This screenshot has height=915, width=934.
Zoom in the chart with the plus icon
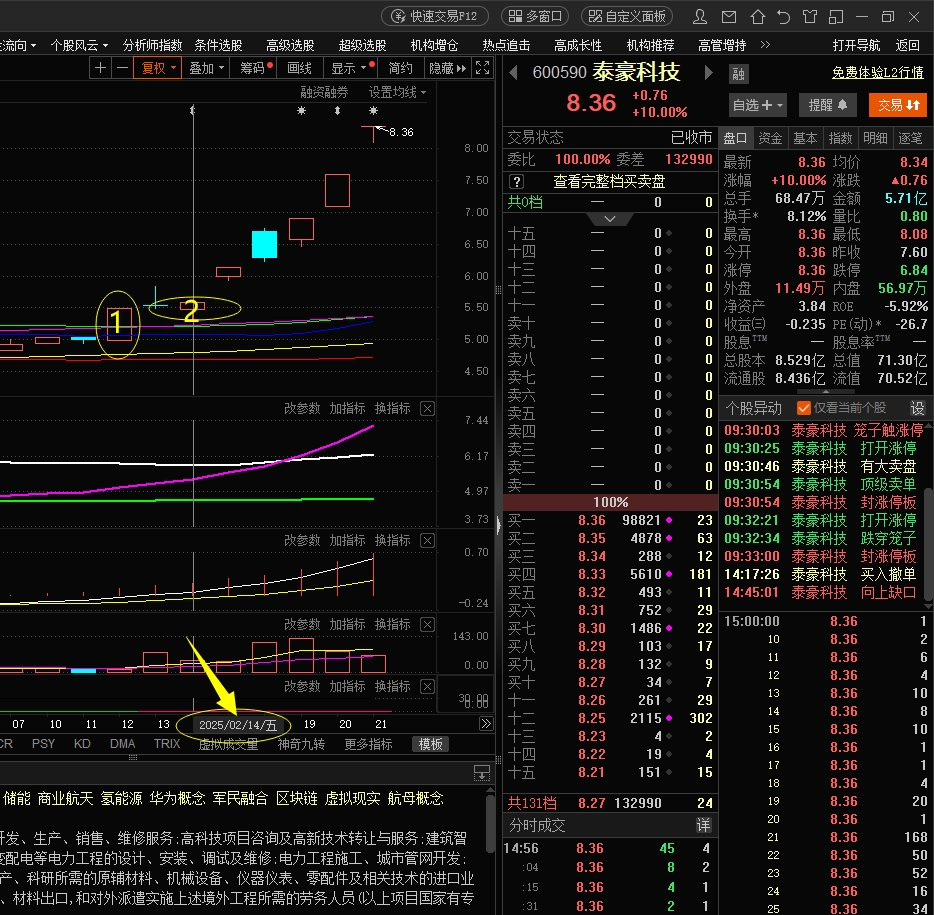pos(100,68)
